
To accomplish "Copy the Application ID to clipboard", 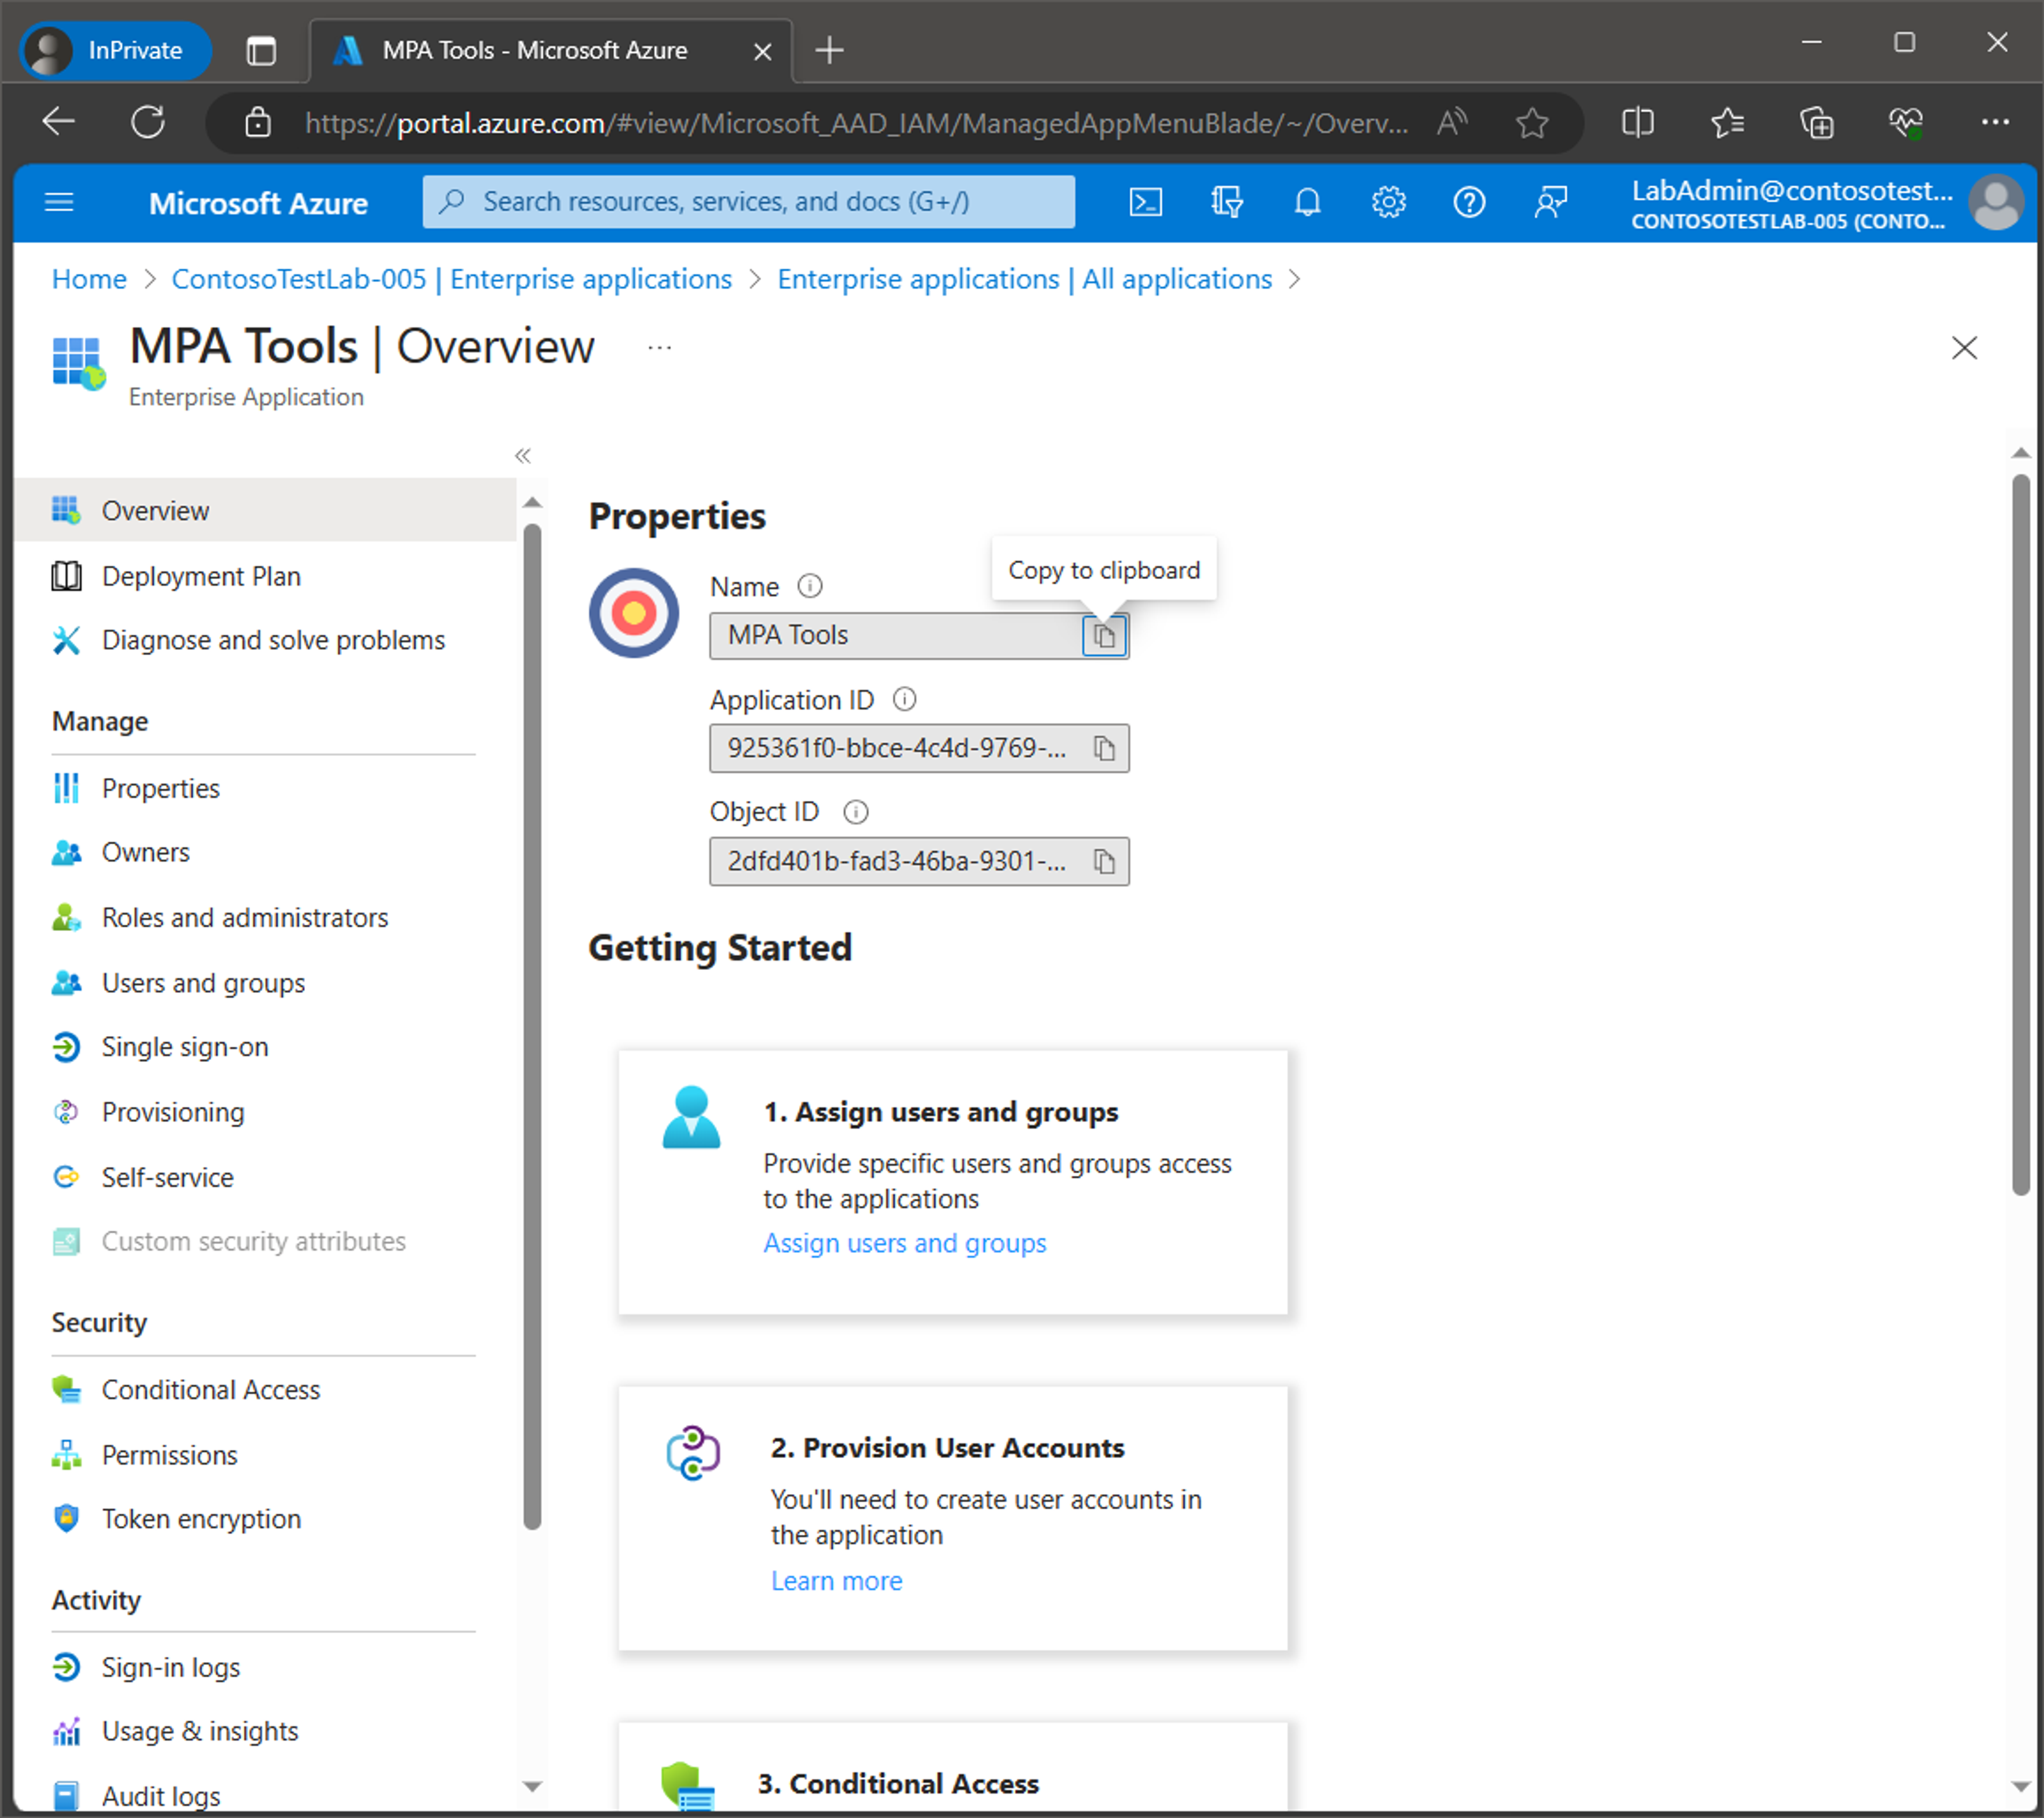I will [1104, 749].
